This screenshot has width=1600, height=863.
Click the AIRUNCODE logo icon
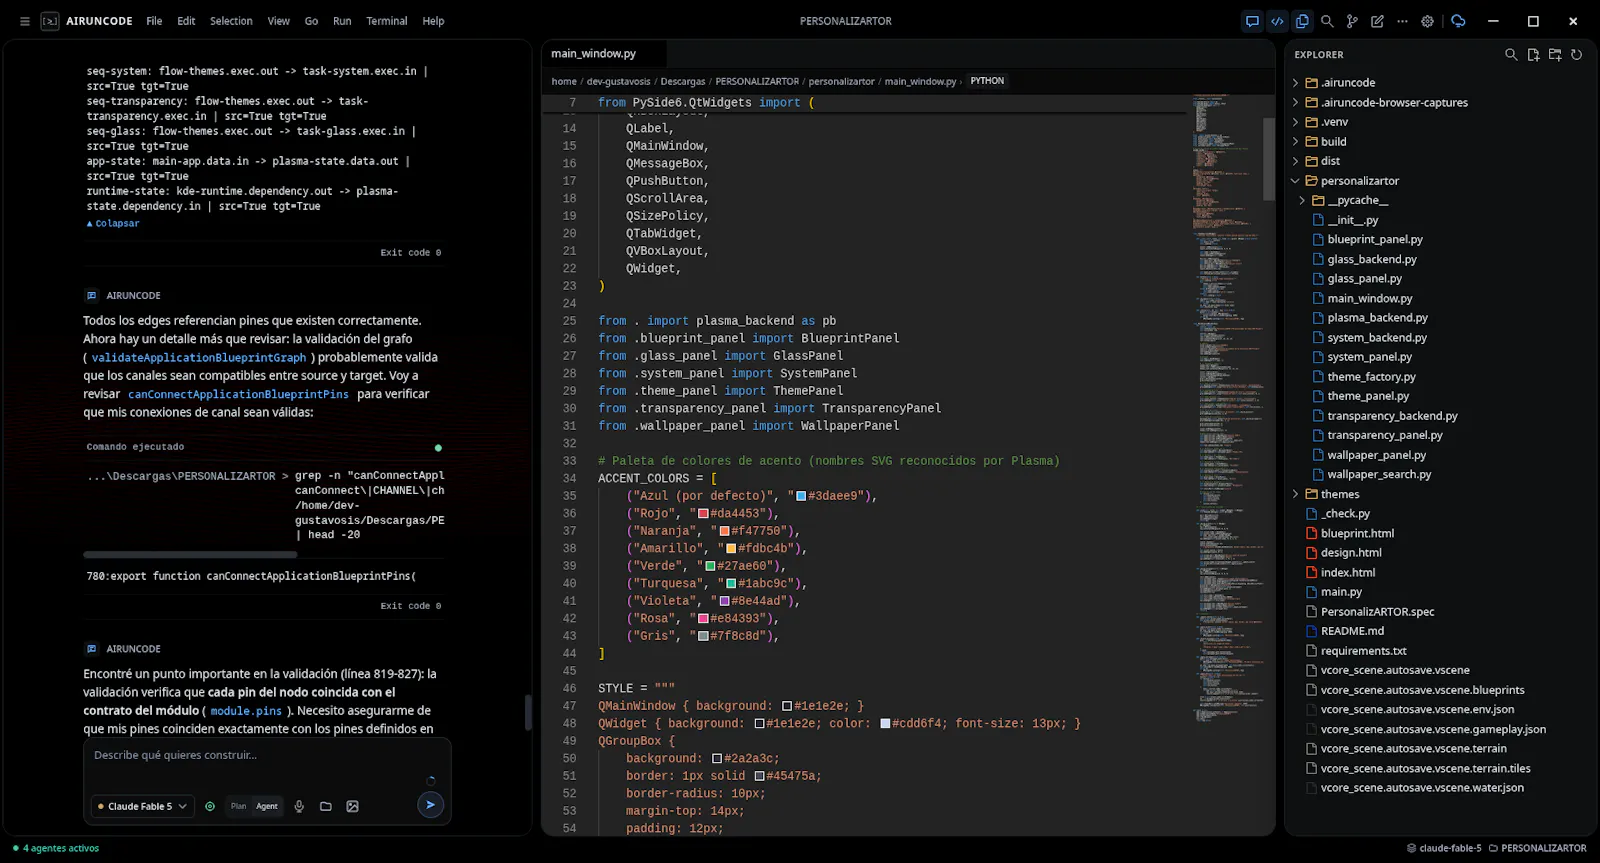pyautogui.click(x=50, y=21)
